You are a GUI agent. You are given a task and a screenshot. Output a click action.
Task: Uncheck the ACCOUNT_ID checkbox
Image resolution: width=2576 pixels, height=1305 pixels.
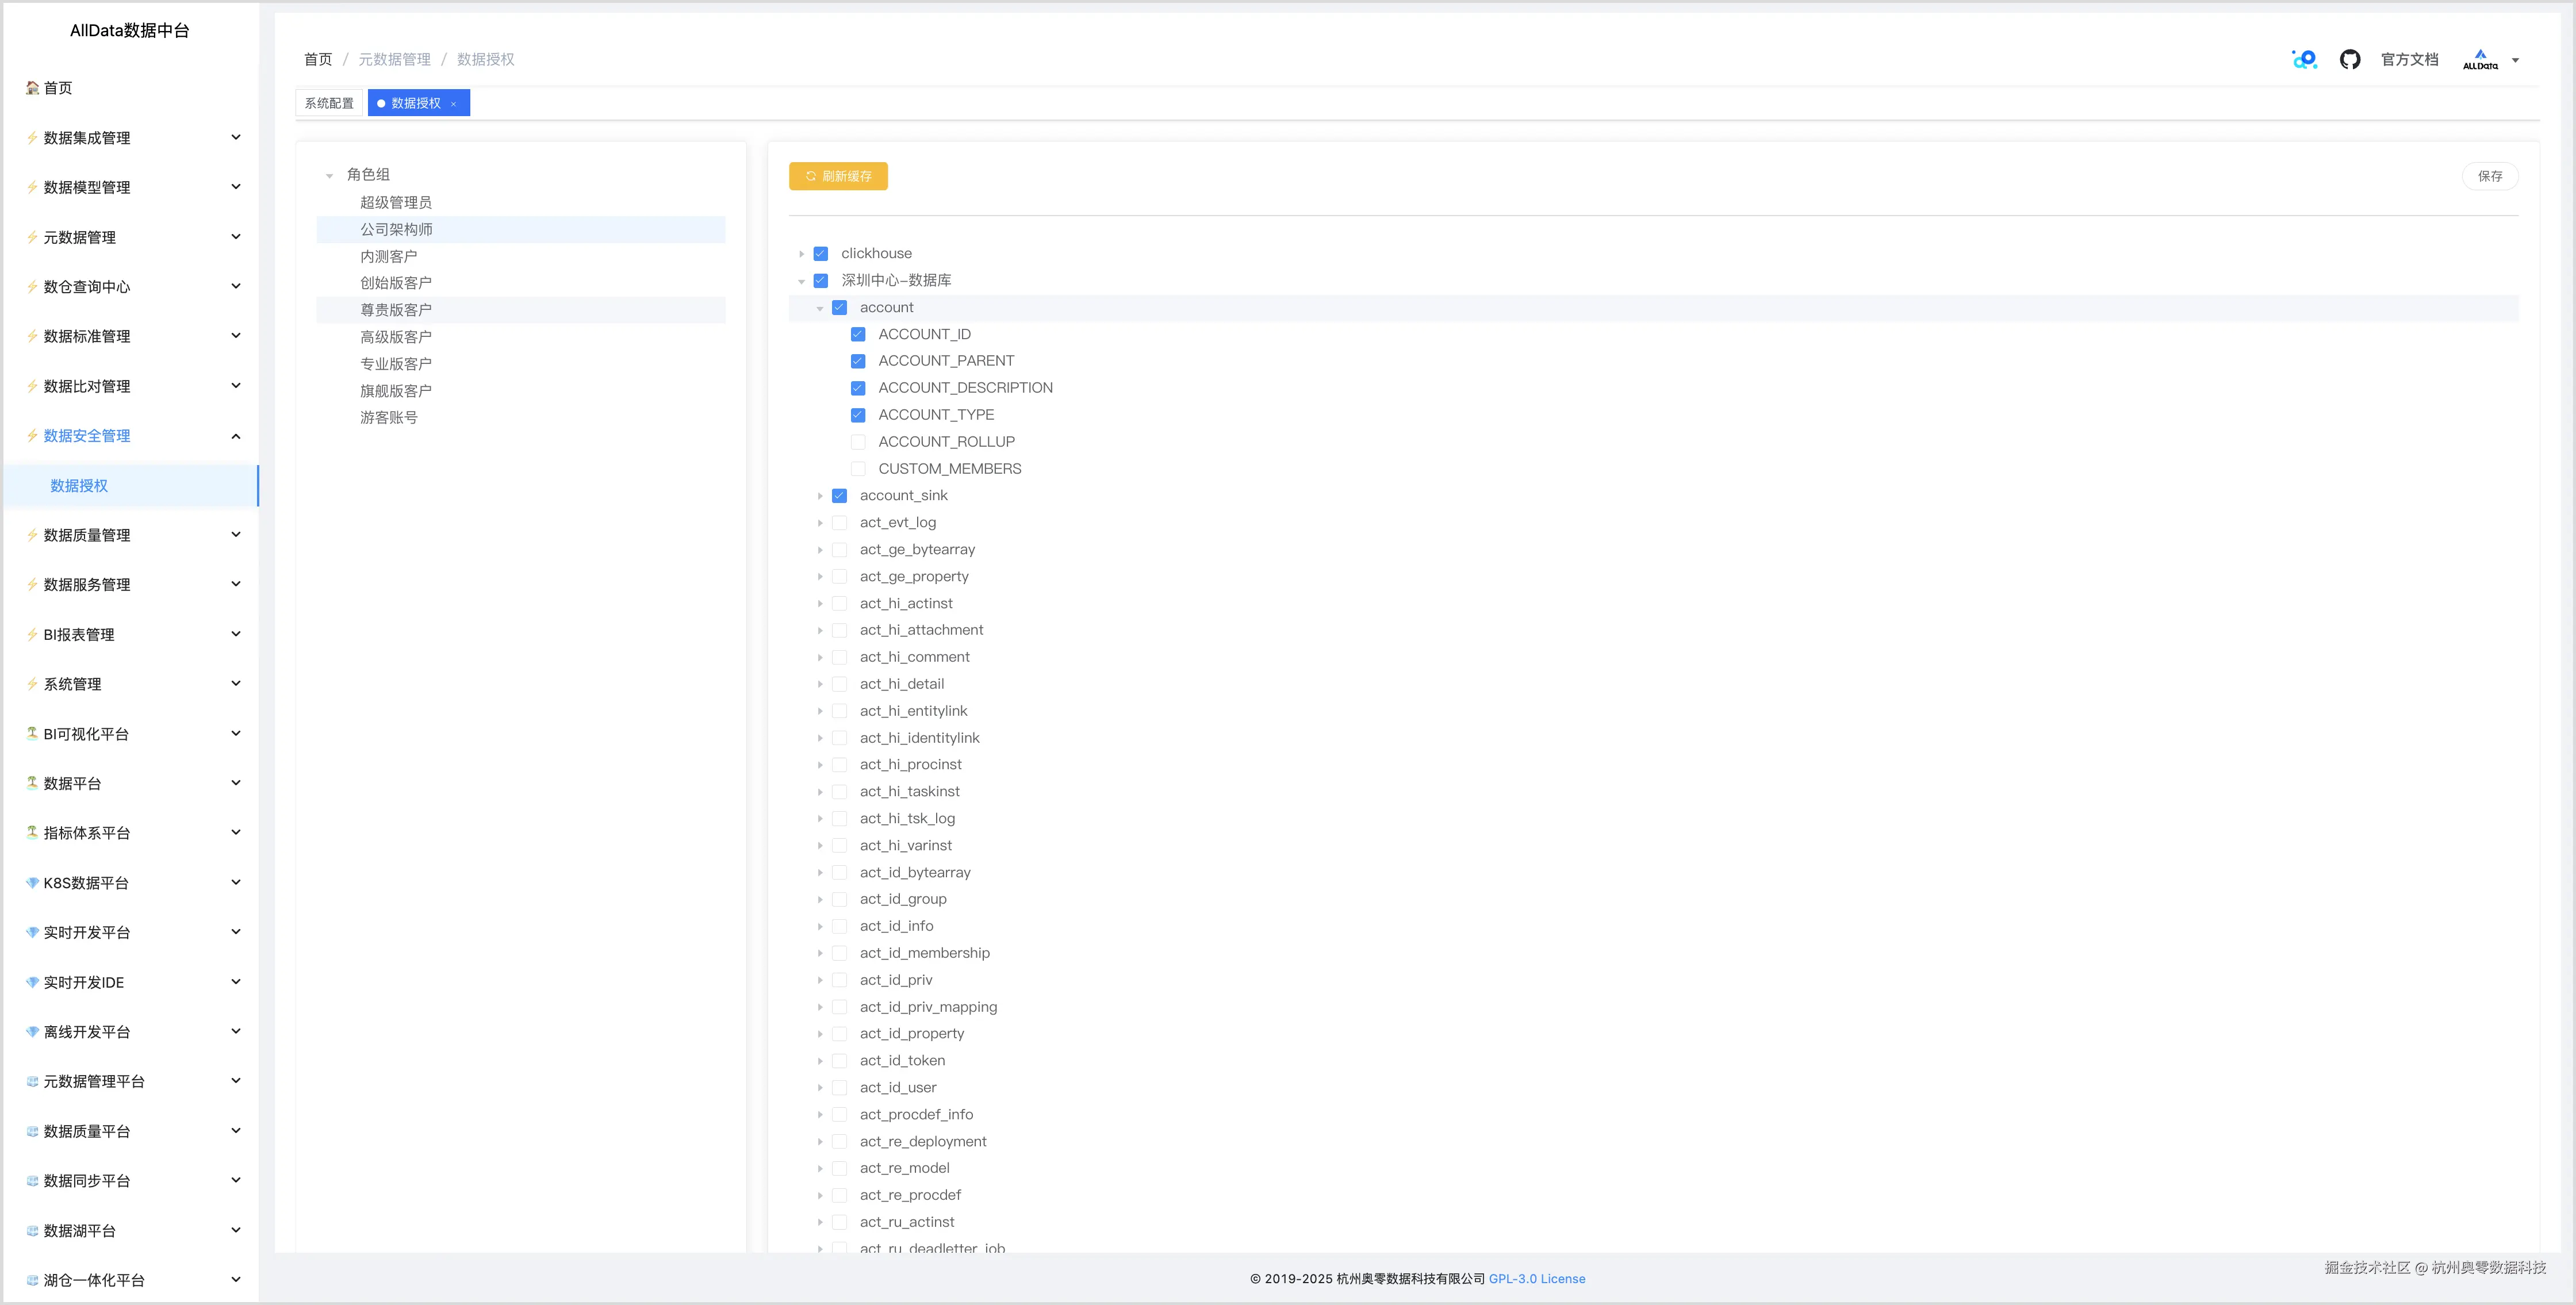(858, 335)
